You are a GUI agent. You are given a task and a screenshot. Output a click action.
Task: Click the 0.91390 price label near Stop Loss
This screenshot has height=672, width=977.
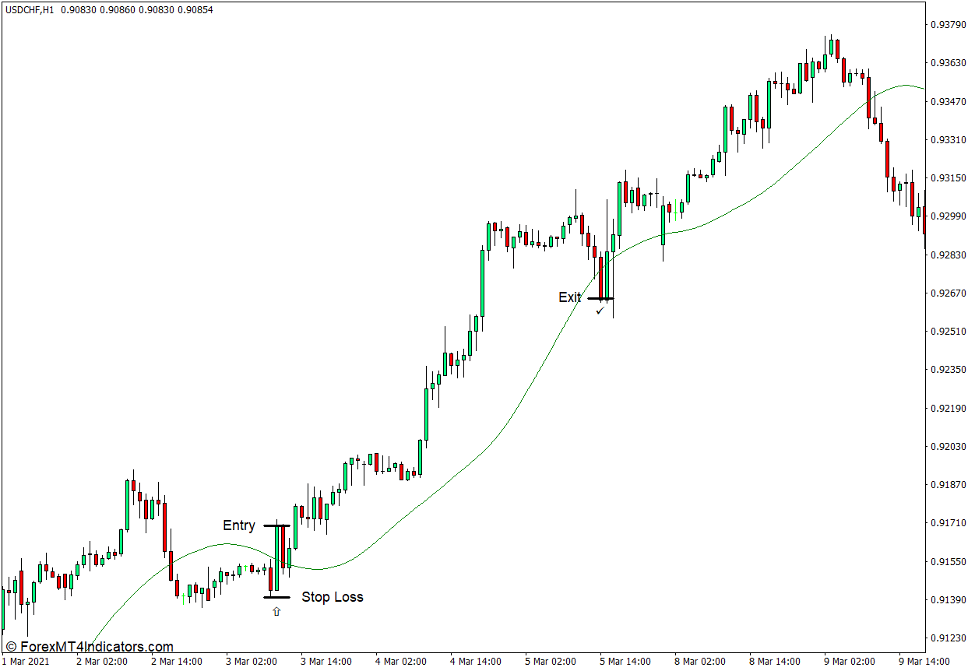pos(947,598)
